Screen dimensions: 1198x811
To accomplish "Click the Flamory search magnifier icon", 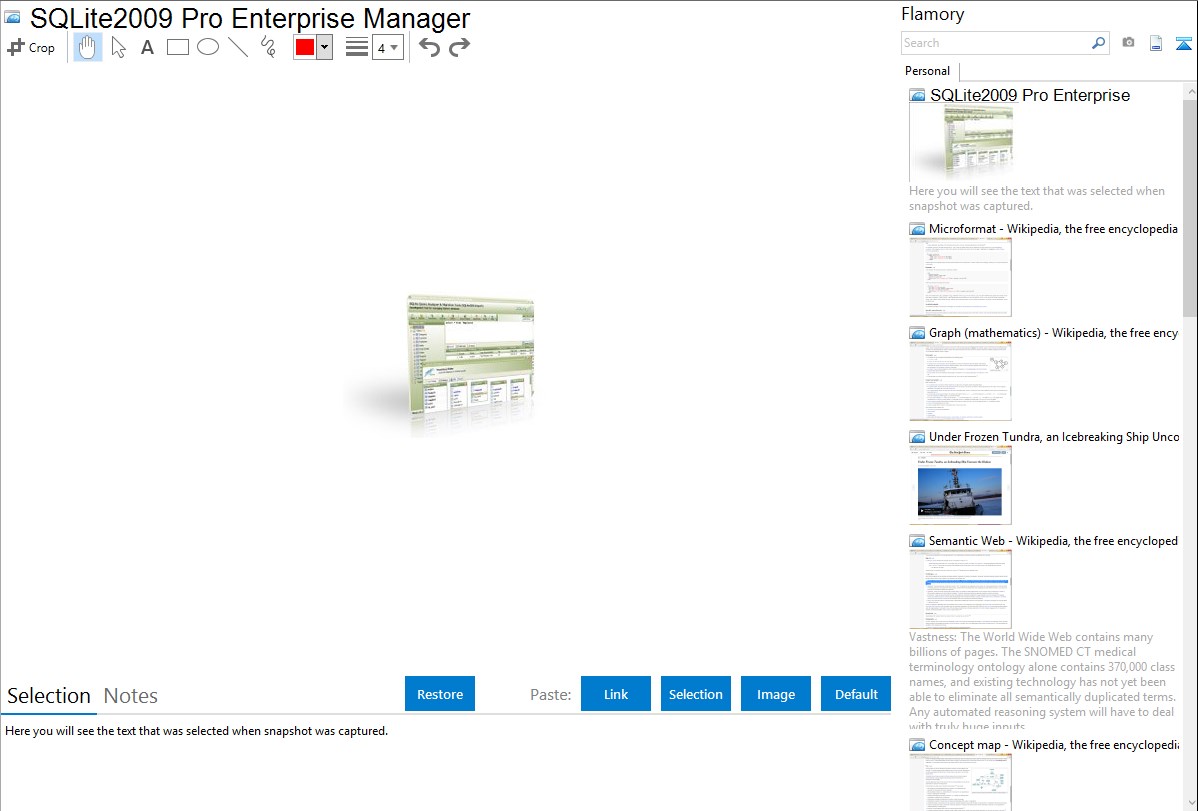I will [x=1098, y=43].
